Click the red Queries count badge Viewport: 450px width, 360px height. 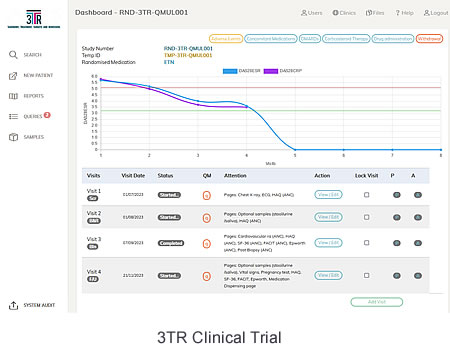[x=47, y=115]
